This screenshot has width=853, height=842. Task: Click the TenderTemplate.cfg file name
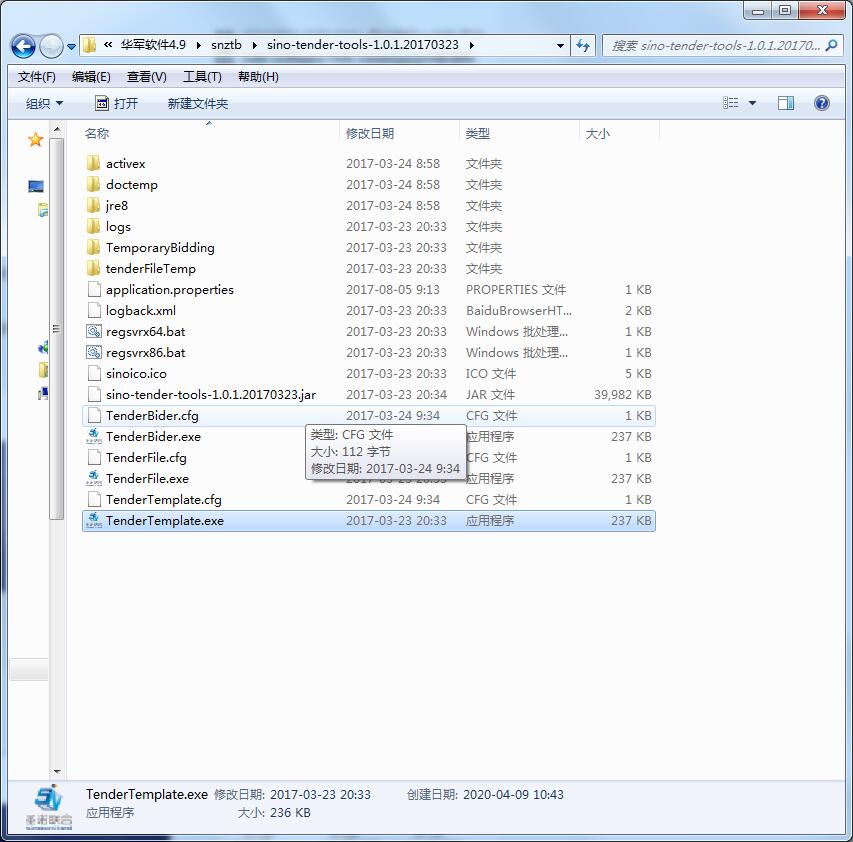(164, 499)
